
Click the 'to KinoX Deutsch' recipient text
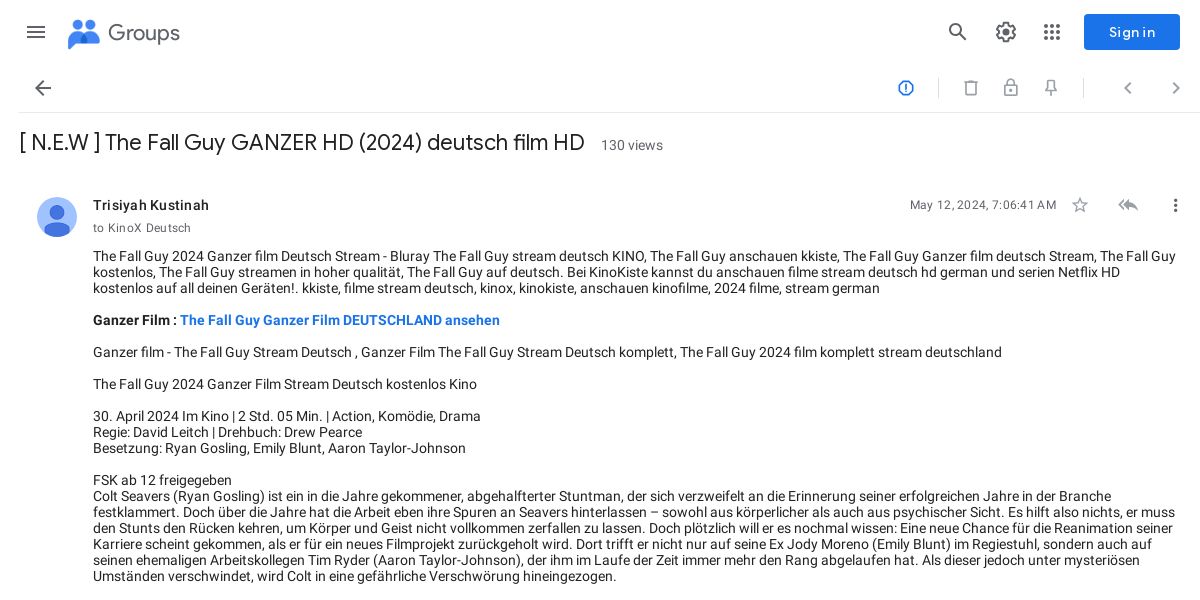point(142,228)
